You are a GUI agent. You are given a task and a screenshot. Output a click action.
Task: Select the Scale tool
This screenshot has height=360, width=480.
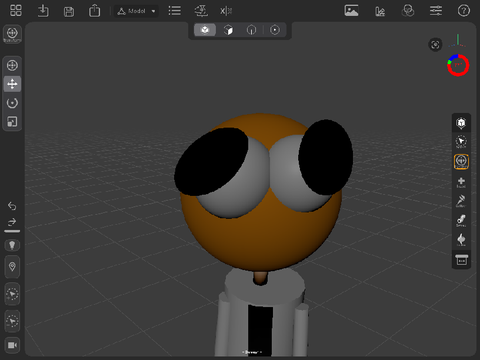pos(12,122)
